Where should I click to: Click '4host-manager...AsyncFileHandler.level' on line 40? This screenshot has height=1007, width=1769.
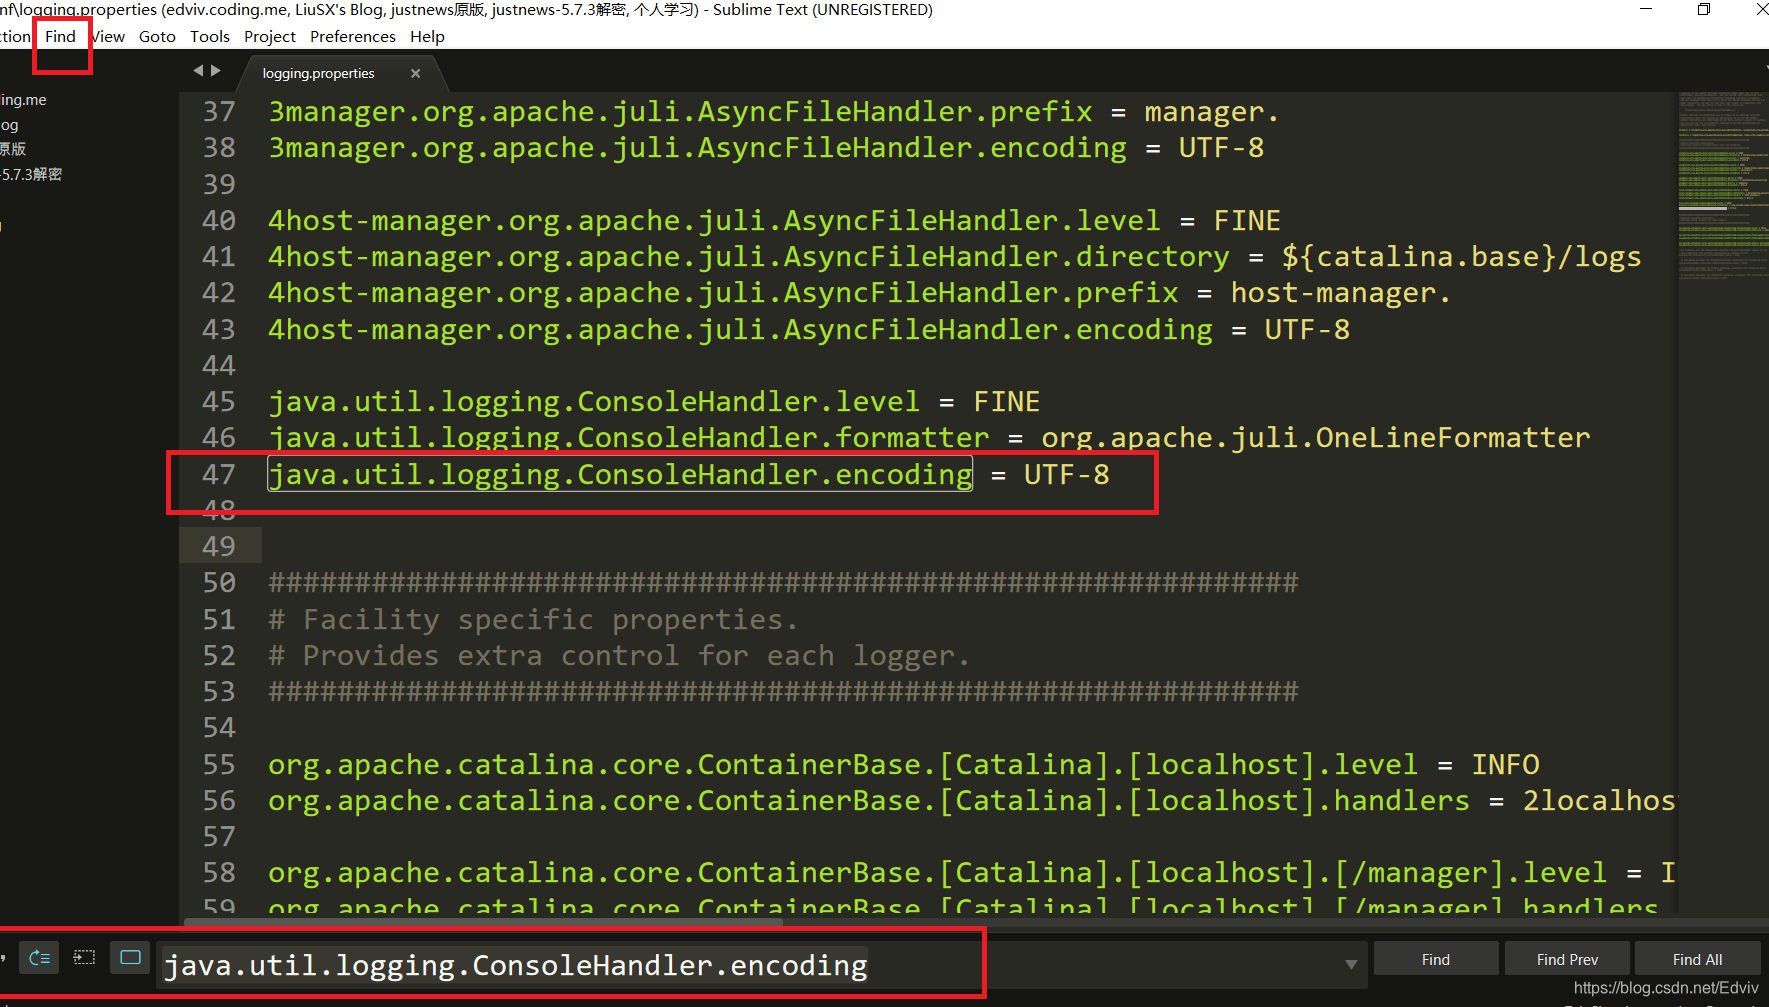click(x=714, y=220)
